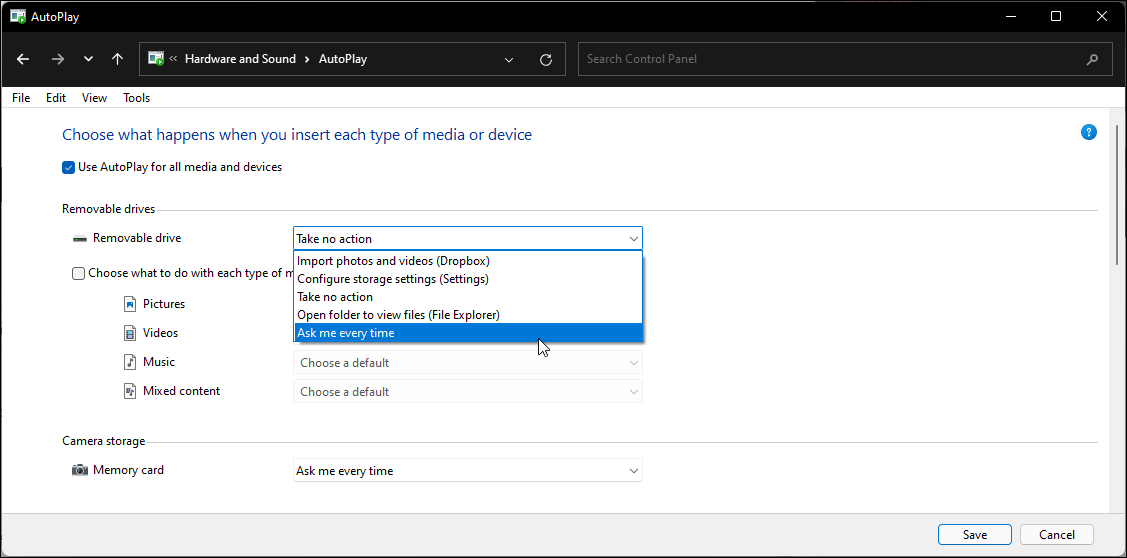Click the up-one-level arrow icon
The image size is (1127, 558).
coord(117,59)
